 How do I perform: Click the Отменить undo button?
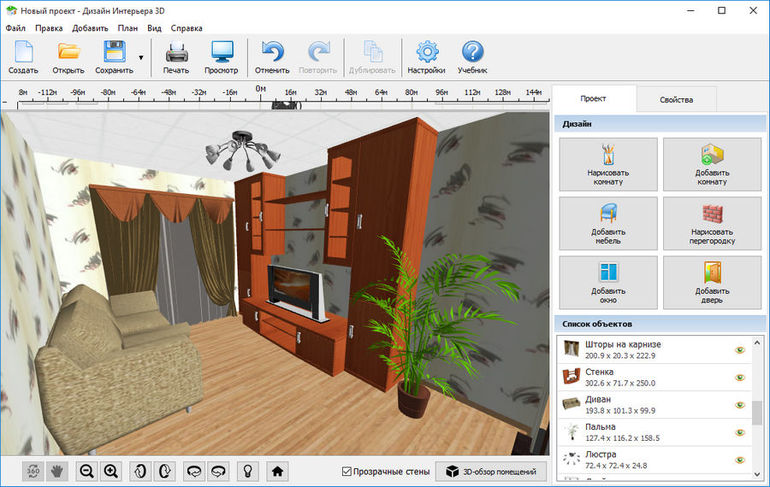pyautogui.click(x=272, y=57)
